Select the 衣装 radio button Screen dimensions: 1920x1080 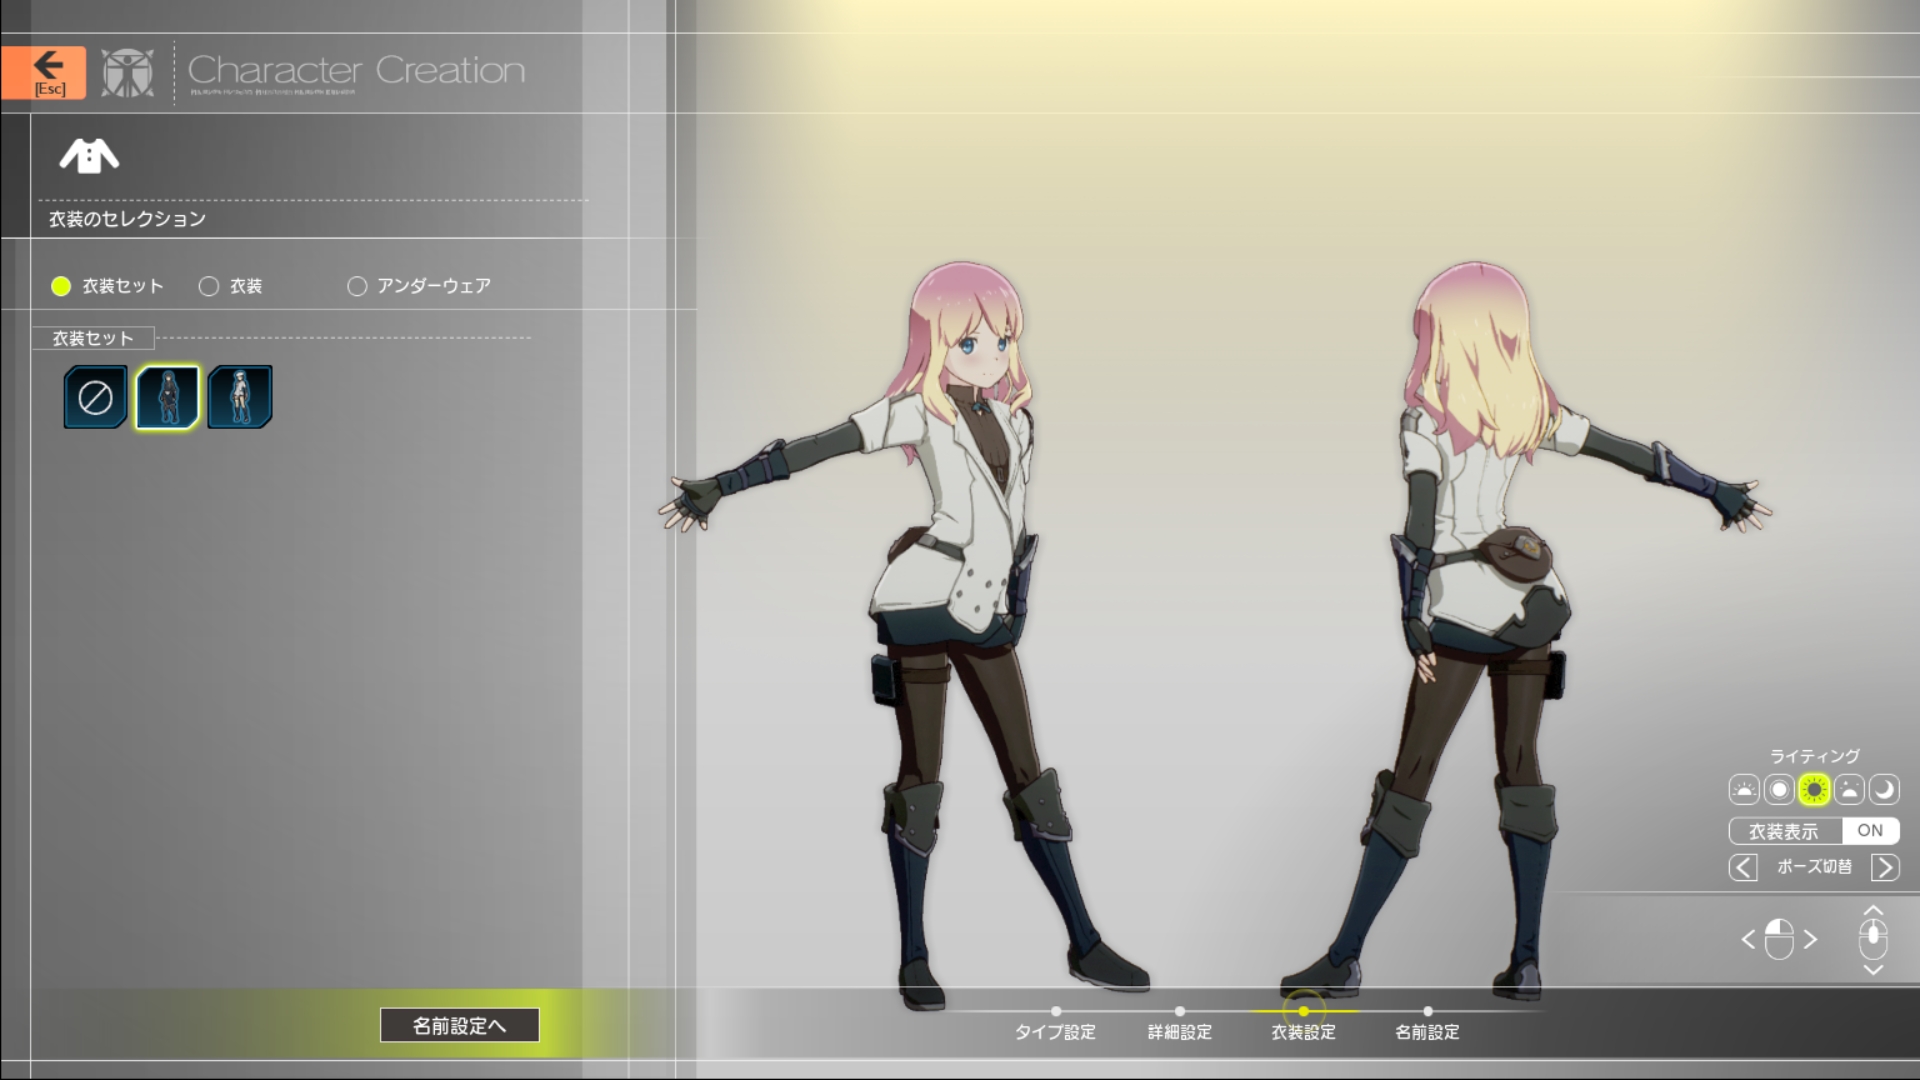click(x=209, y=286)
